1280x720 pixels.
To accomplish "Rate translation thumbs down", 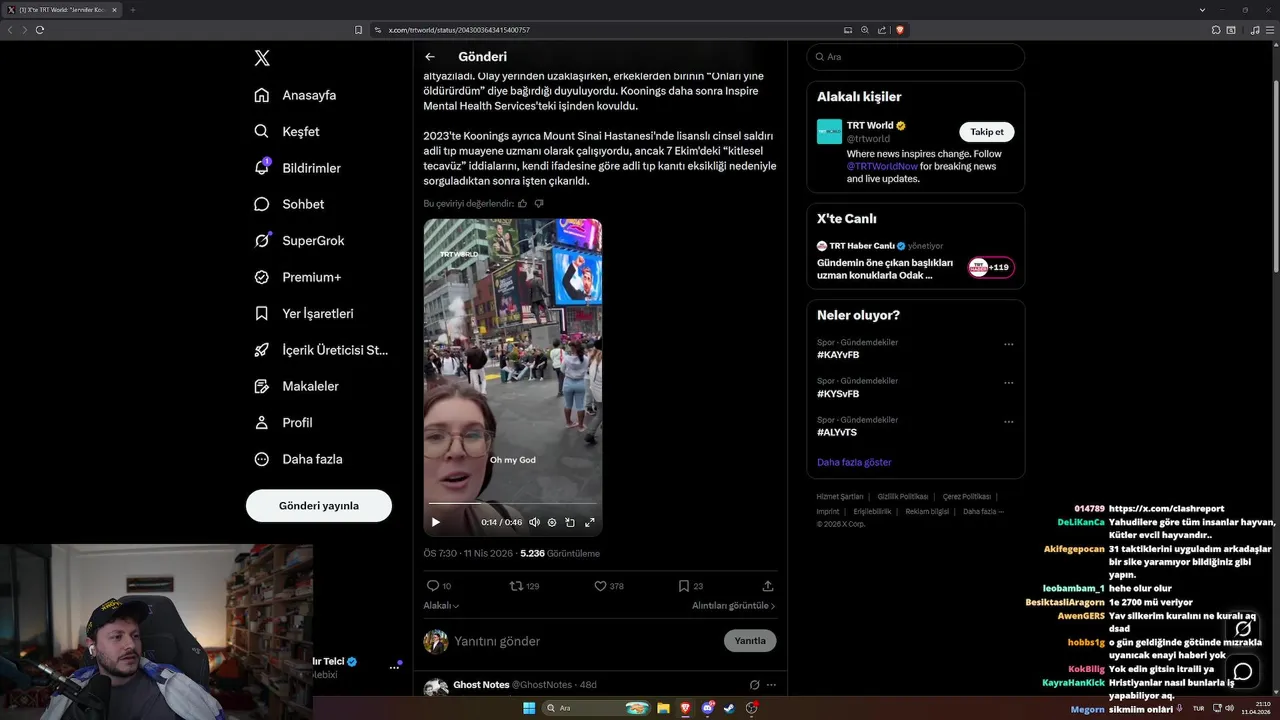I will coord(539,203).
